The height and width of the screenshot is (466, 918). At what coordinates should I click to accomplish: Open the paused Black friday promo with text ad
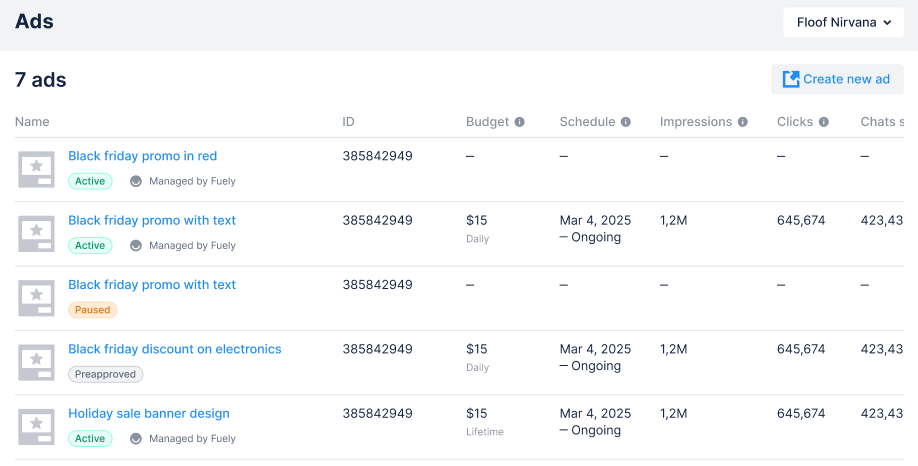[152, 285]
